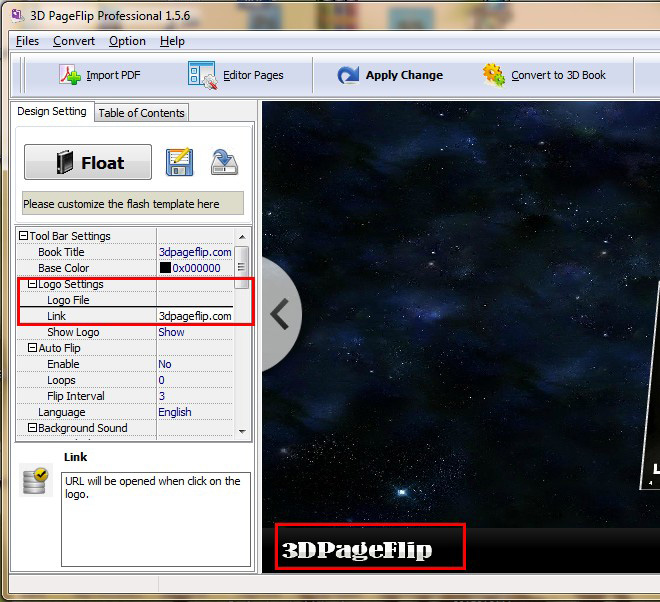
Task: Switch to the Design Setting tab
Action: pyautogui.click(x=52, y=112)
